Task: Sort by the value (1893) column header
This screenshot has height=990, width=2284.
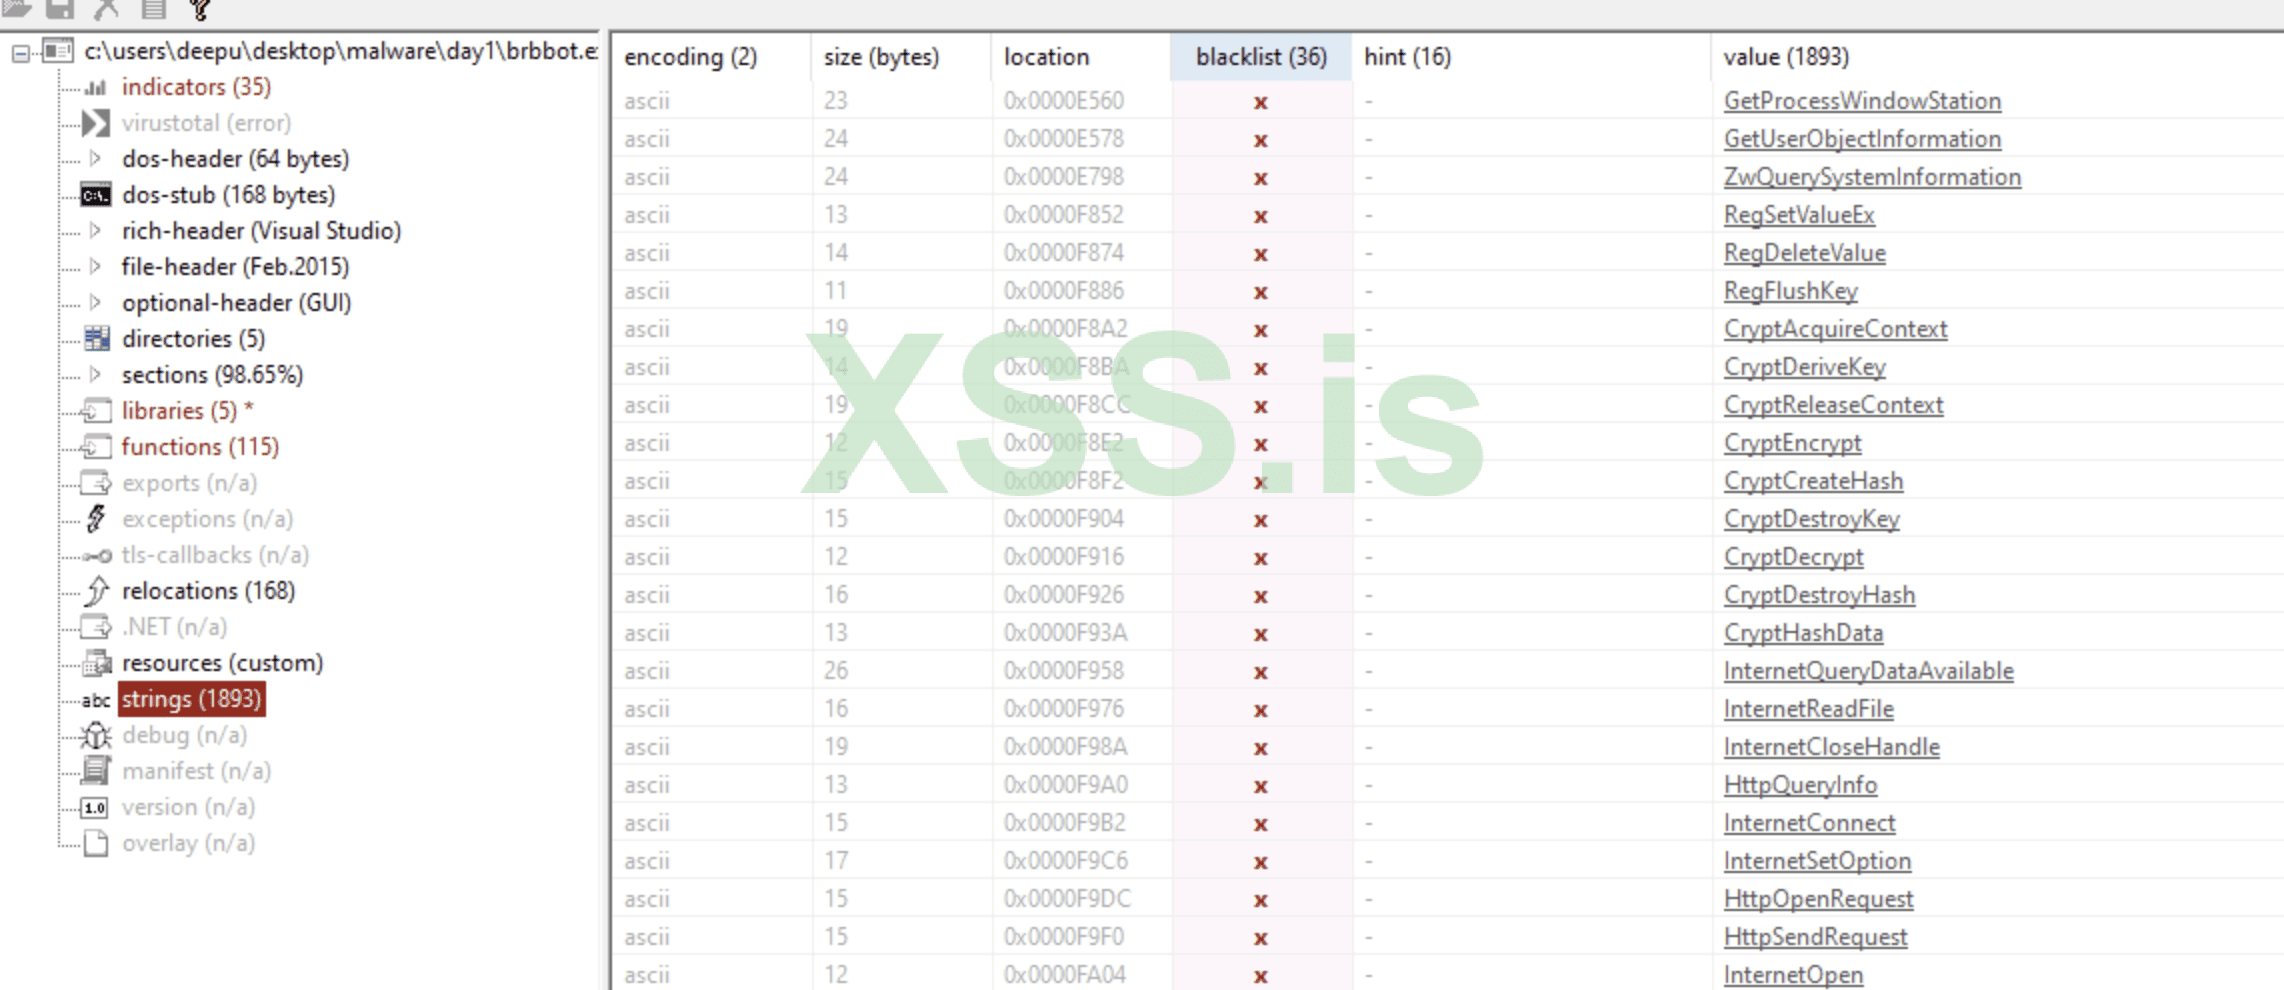Action: click(x=1997, y=57)
